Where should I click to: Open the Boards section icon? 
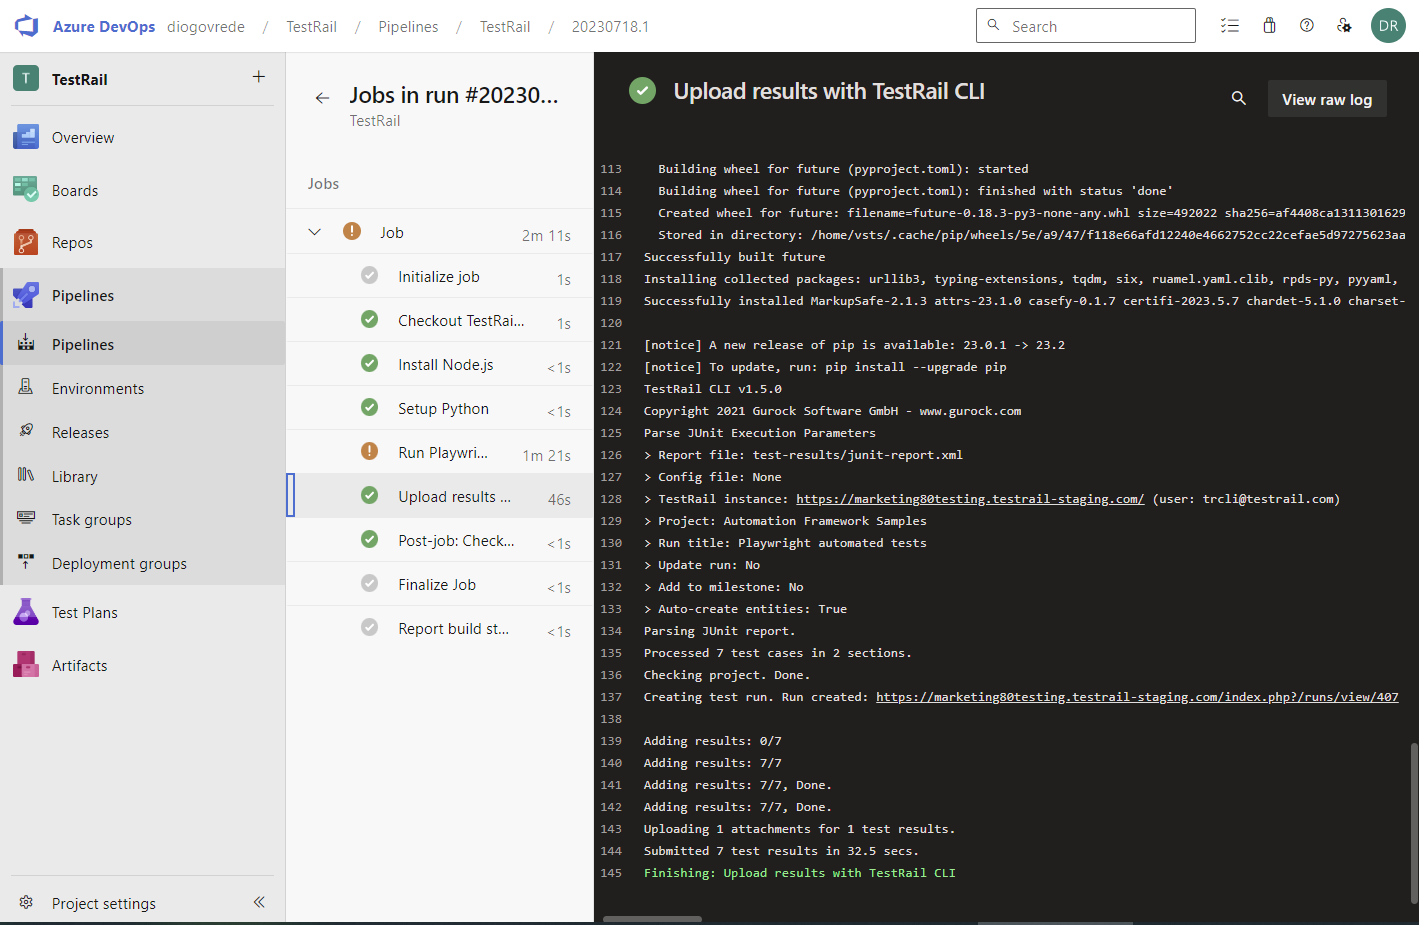pyautogui.click(x=26, y=190)
